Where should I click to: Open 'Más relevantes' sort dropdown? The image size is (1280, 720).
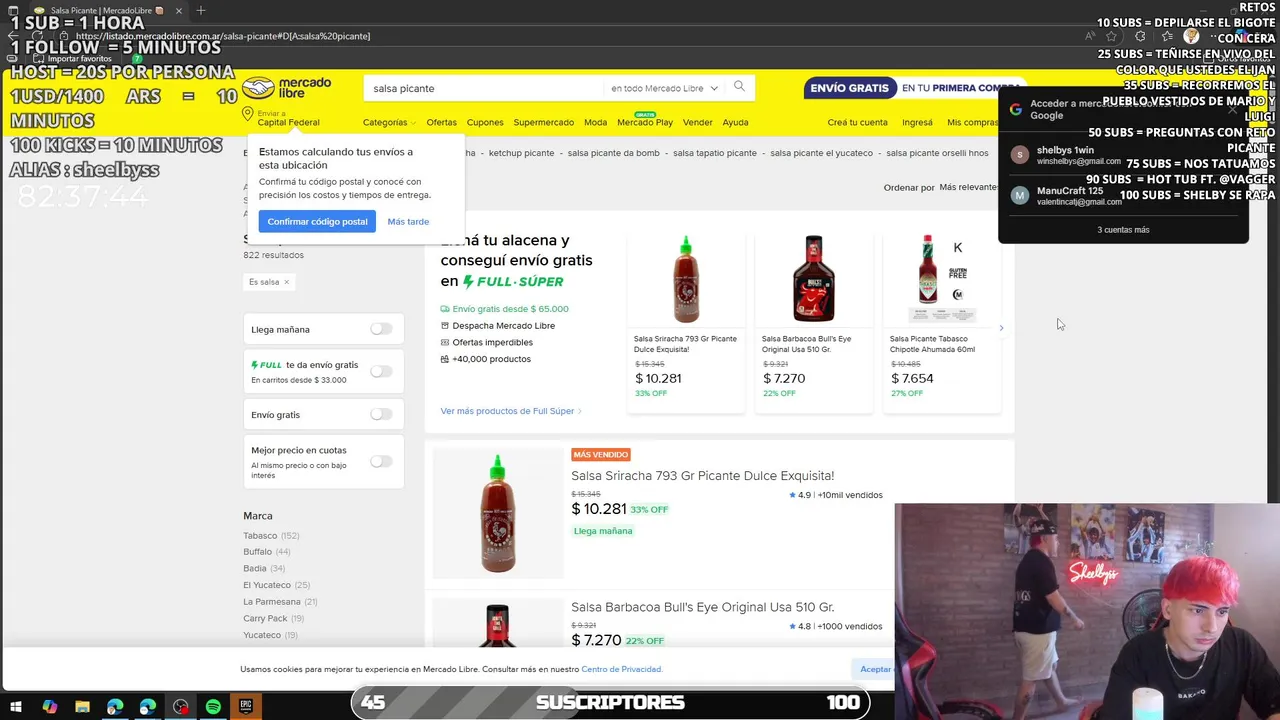point(968,187)
